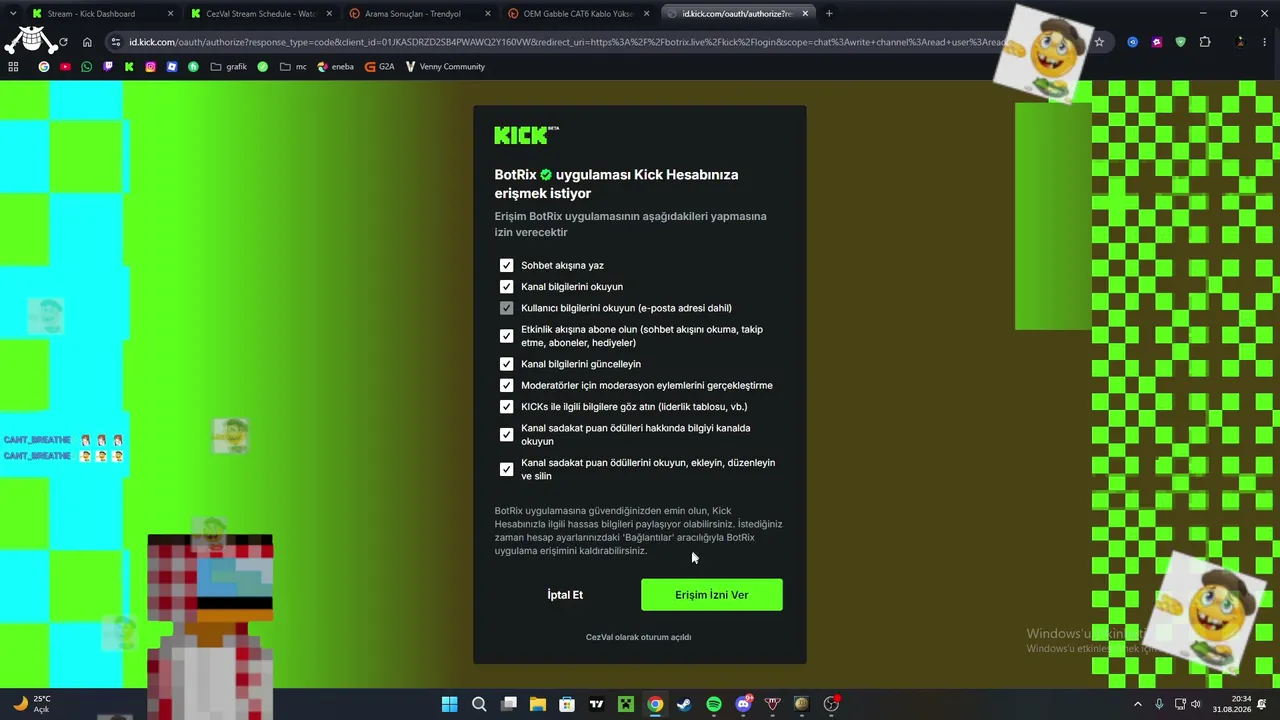Screen dimensions: 1280x720
Task: Open the browser extensions puzzle menu
Action: point(1205,42)
